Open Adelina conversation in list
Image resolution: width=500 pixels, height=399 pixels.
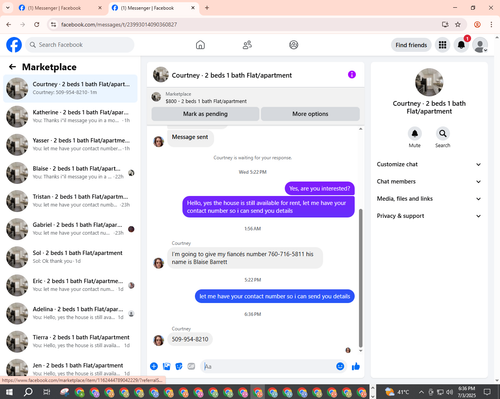tap(70, 313)
